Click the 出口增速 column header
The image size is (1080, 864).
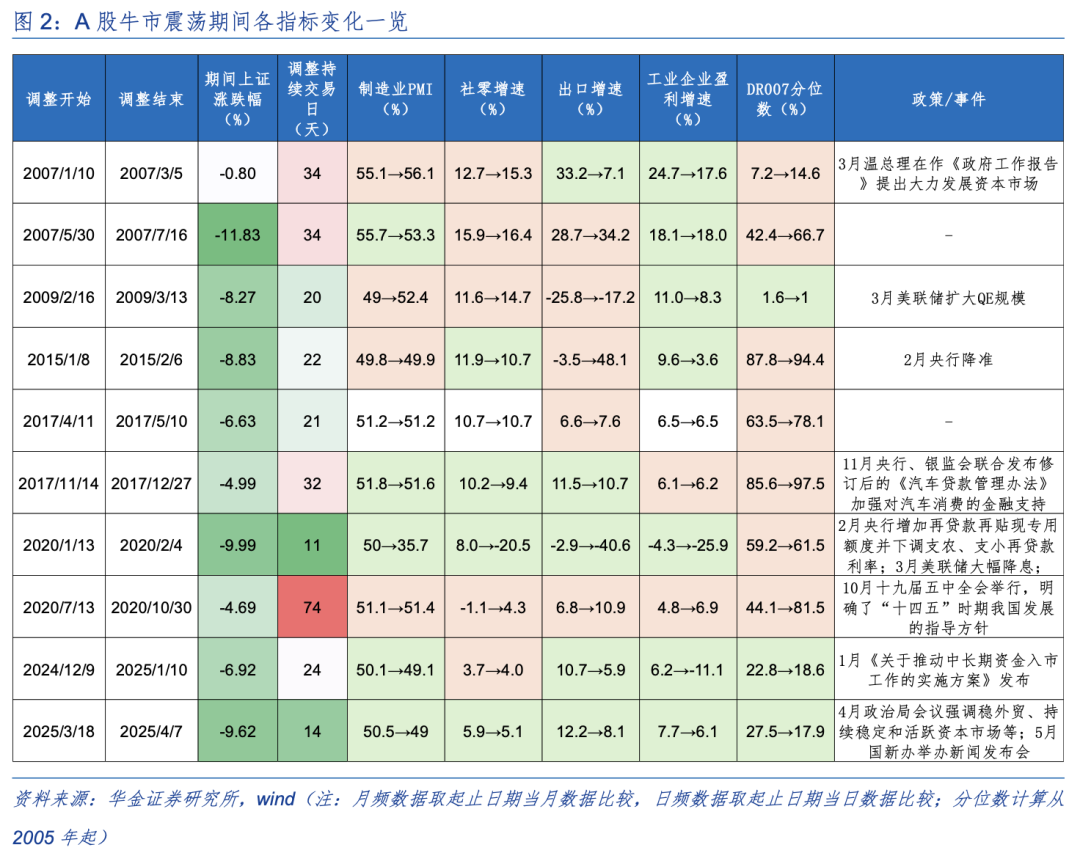589,97
